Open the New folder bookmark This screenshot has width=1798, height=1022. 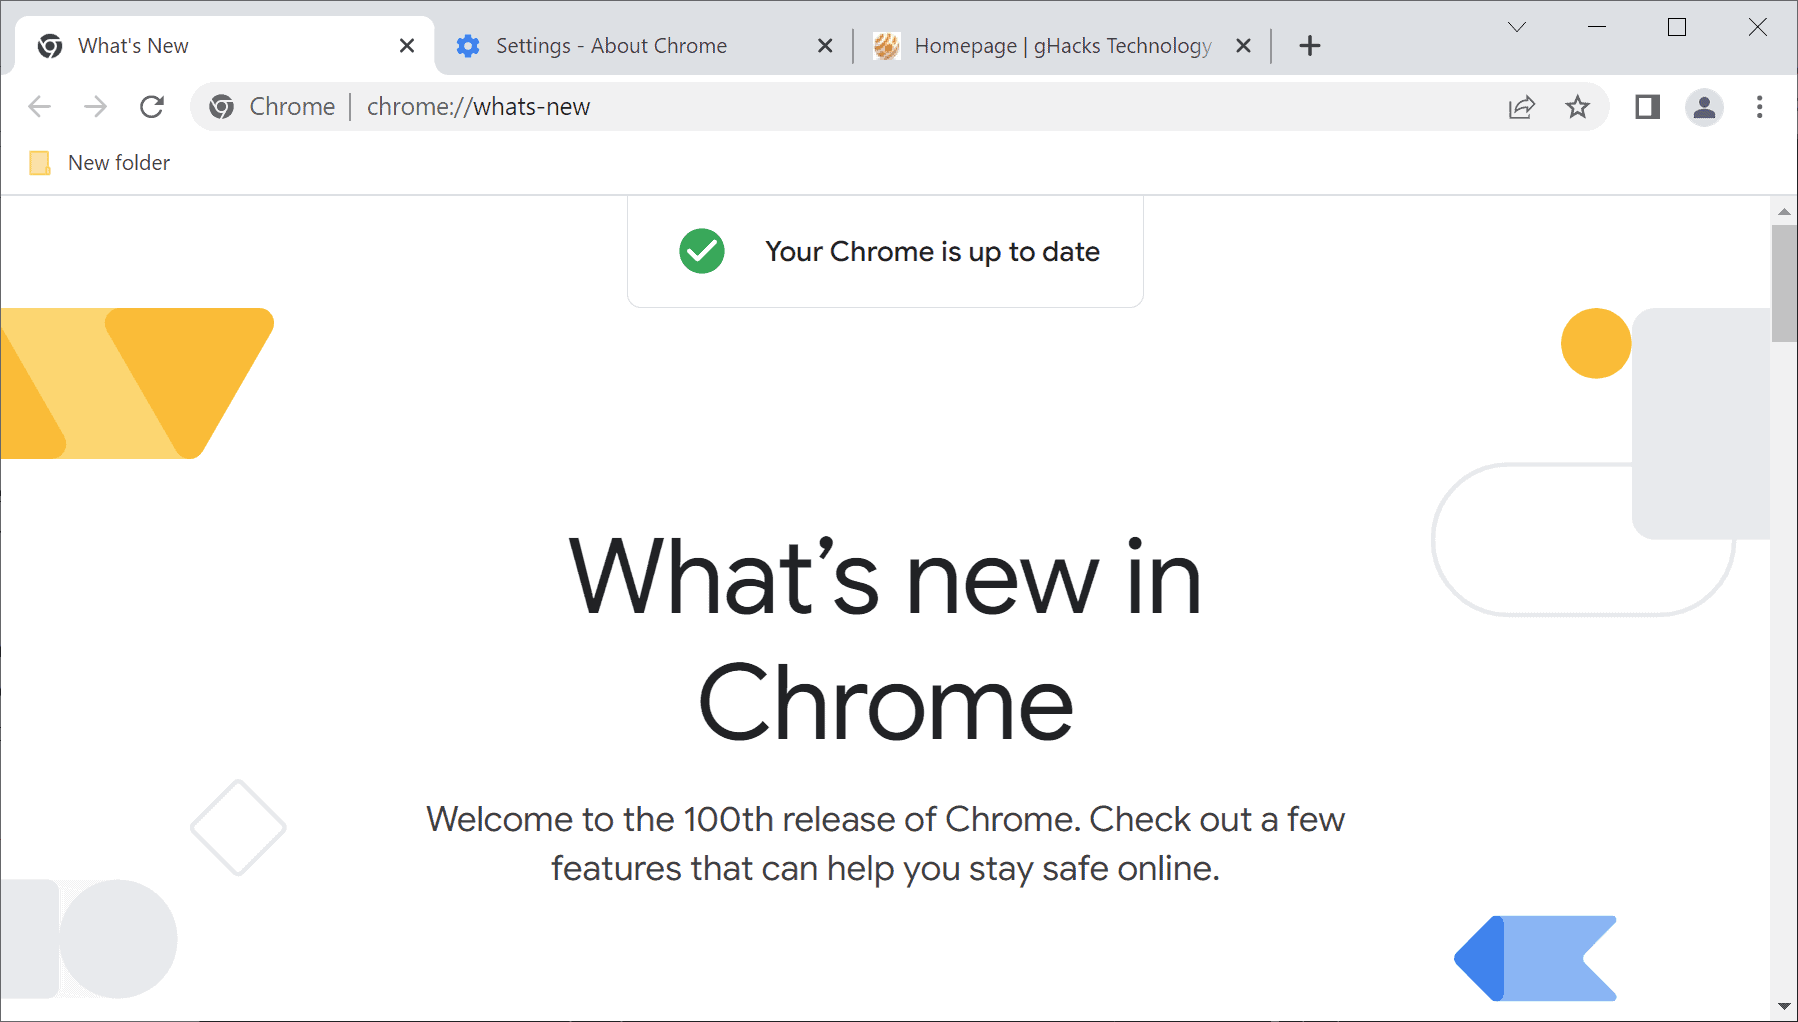point(100,163)
